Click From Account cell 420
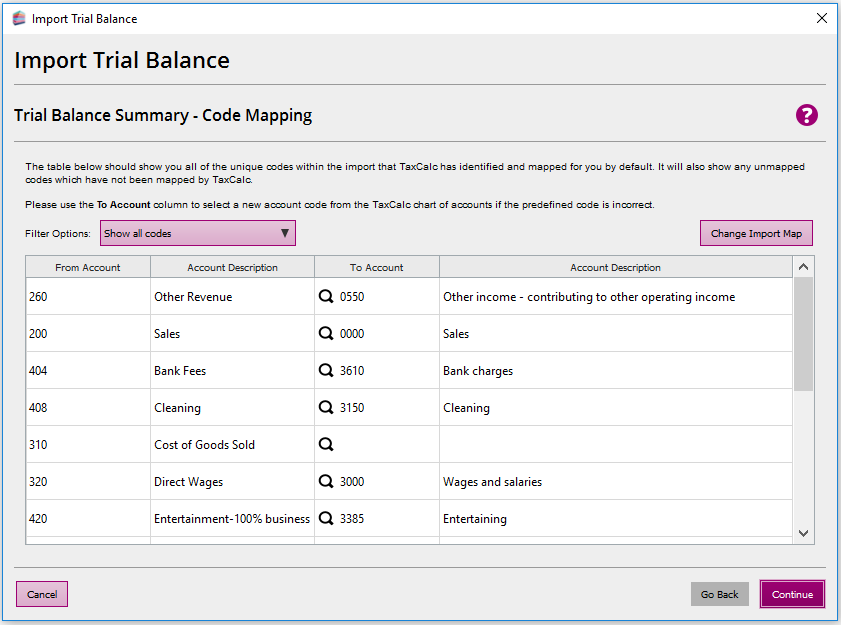 tap(88, 518)
